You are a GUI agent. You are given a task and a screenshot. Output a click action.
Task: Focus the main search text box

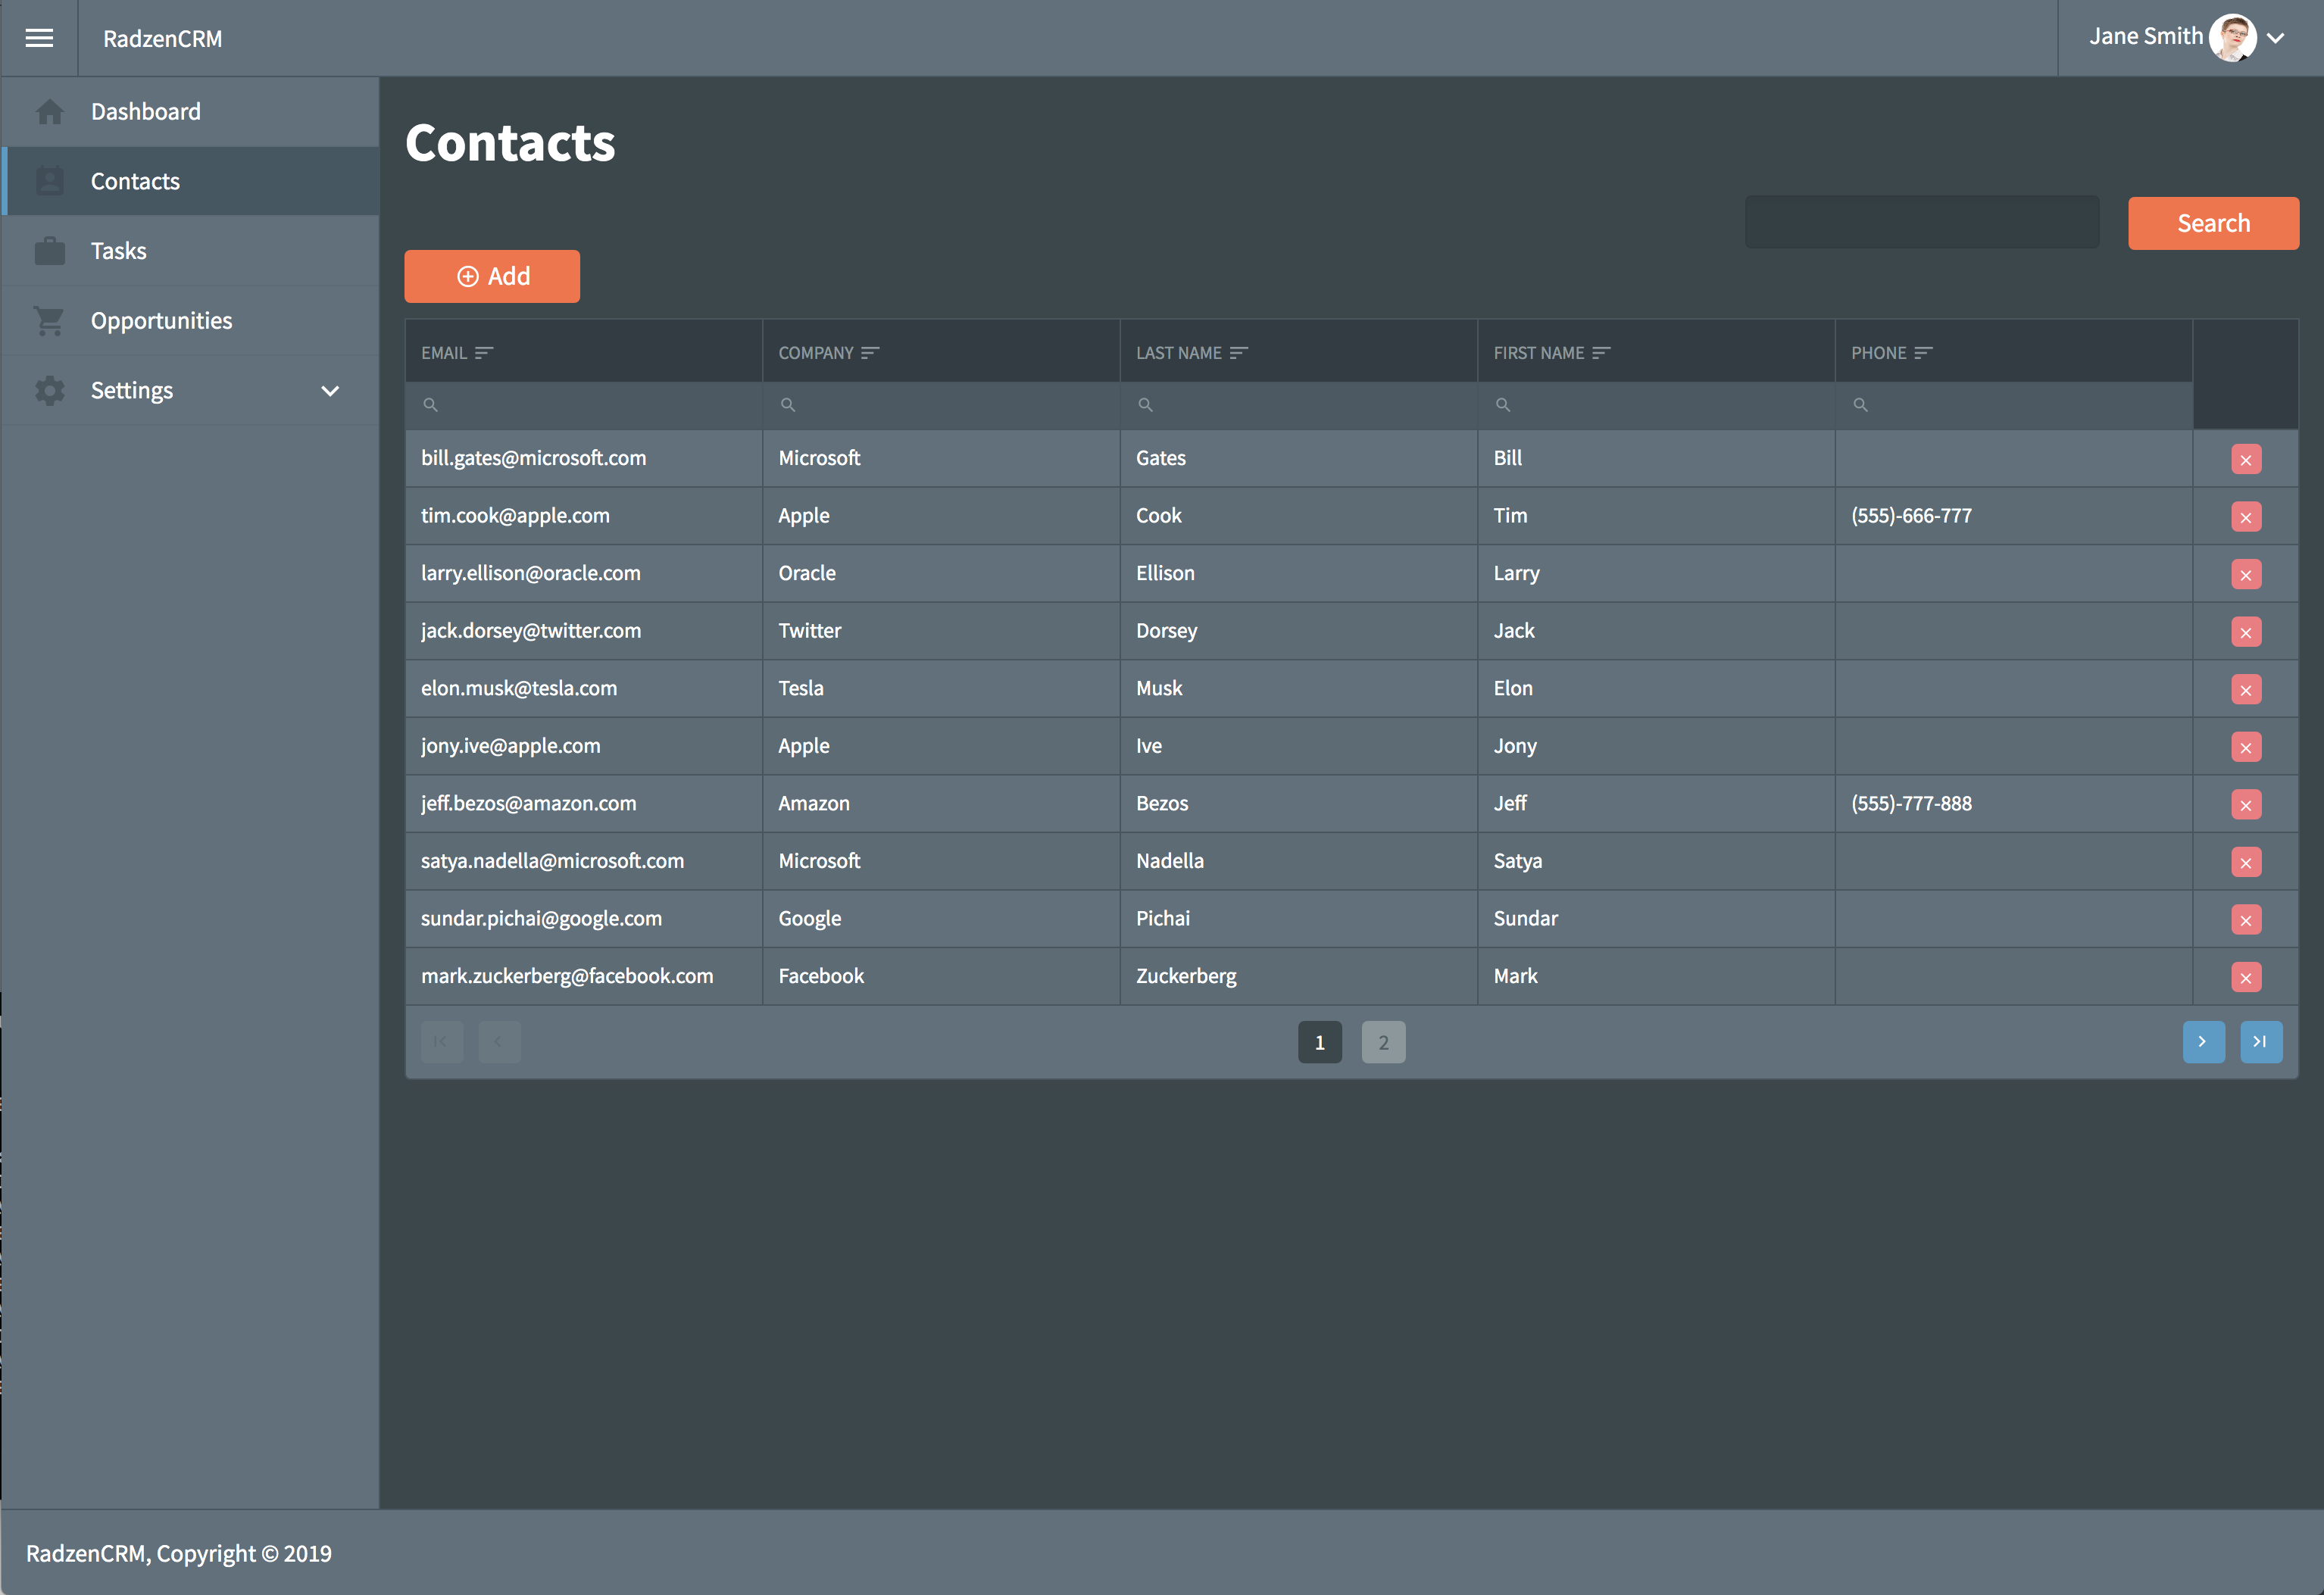coord(1922,222)
